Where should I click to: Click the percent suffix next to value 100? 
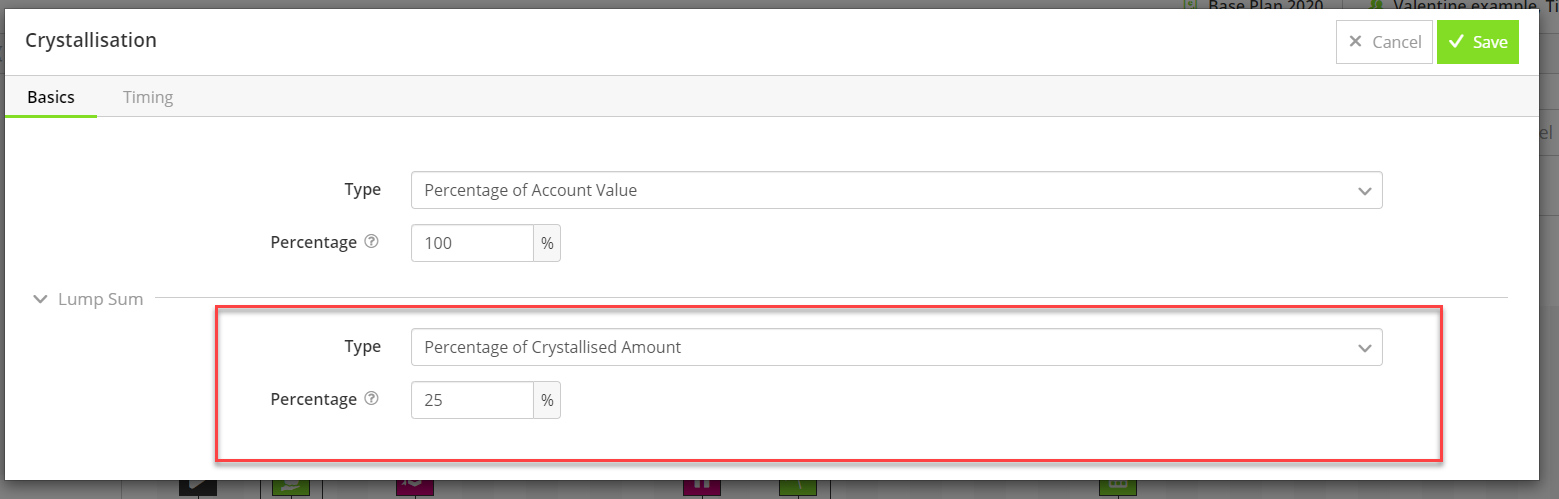point(547,243)
